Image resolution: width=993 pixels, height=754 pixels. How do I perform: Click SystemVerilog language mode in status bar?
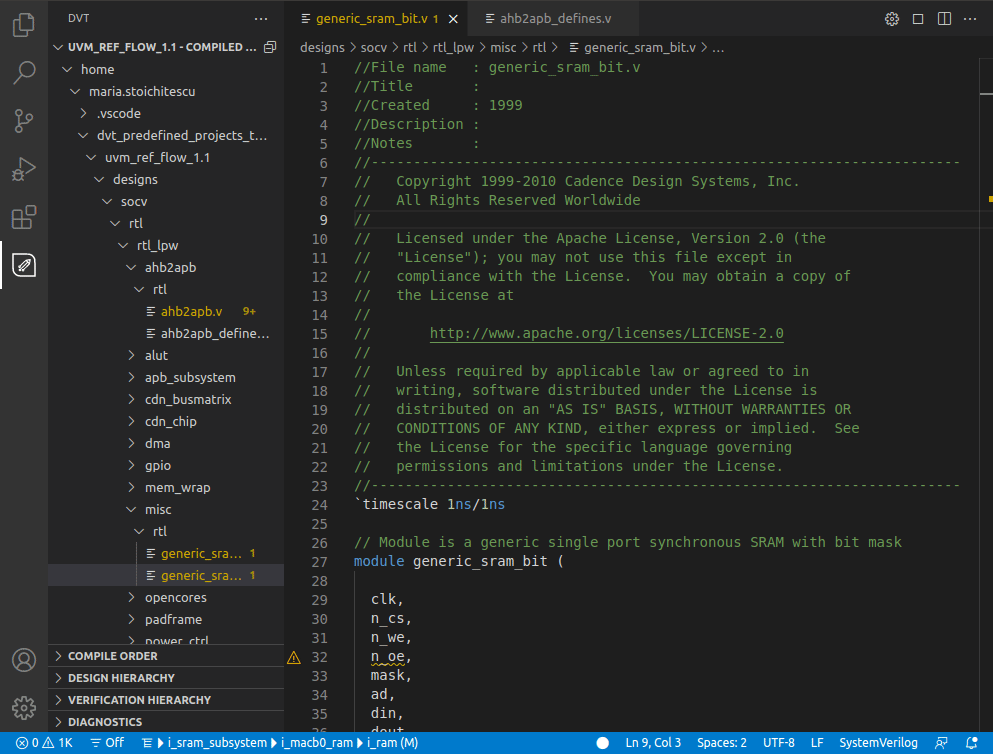click(x=878, y=743)
